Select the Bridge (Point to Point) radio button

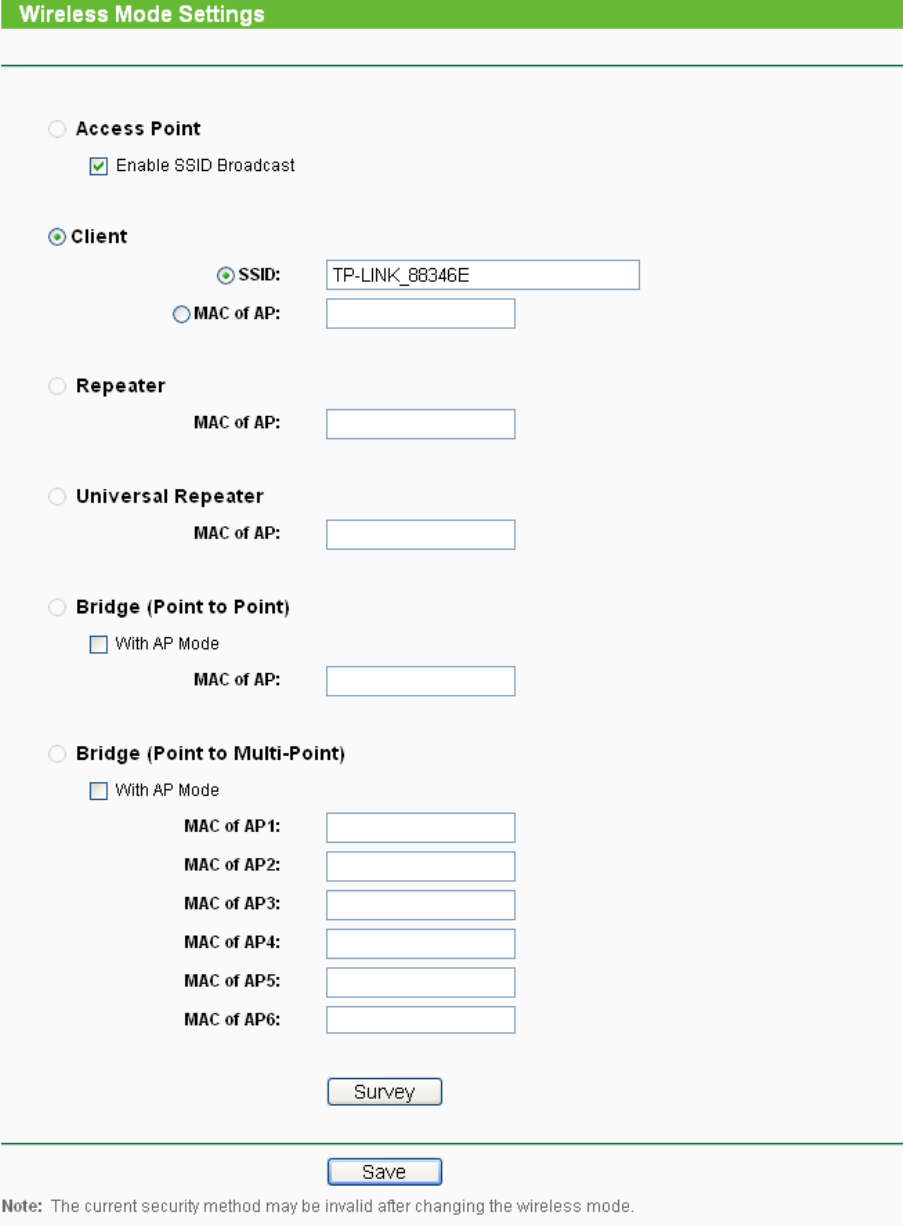[x=58, y=608]
